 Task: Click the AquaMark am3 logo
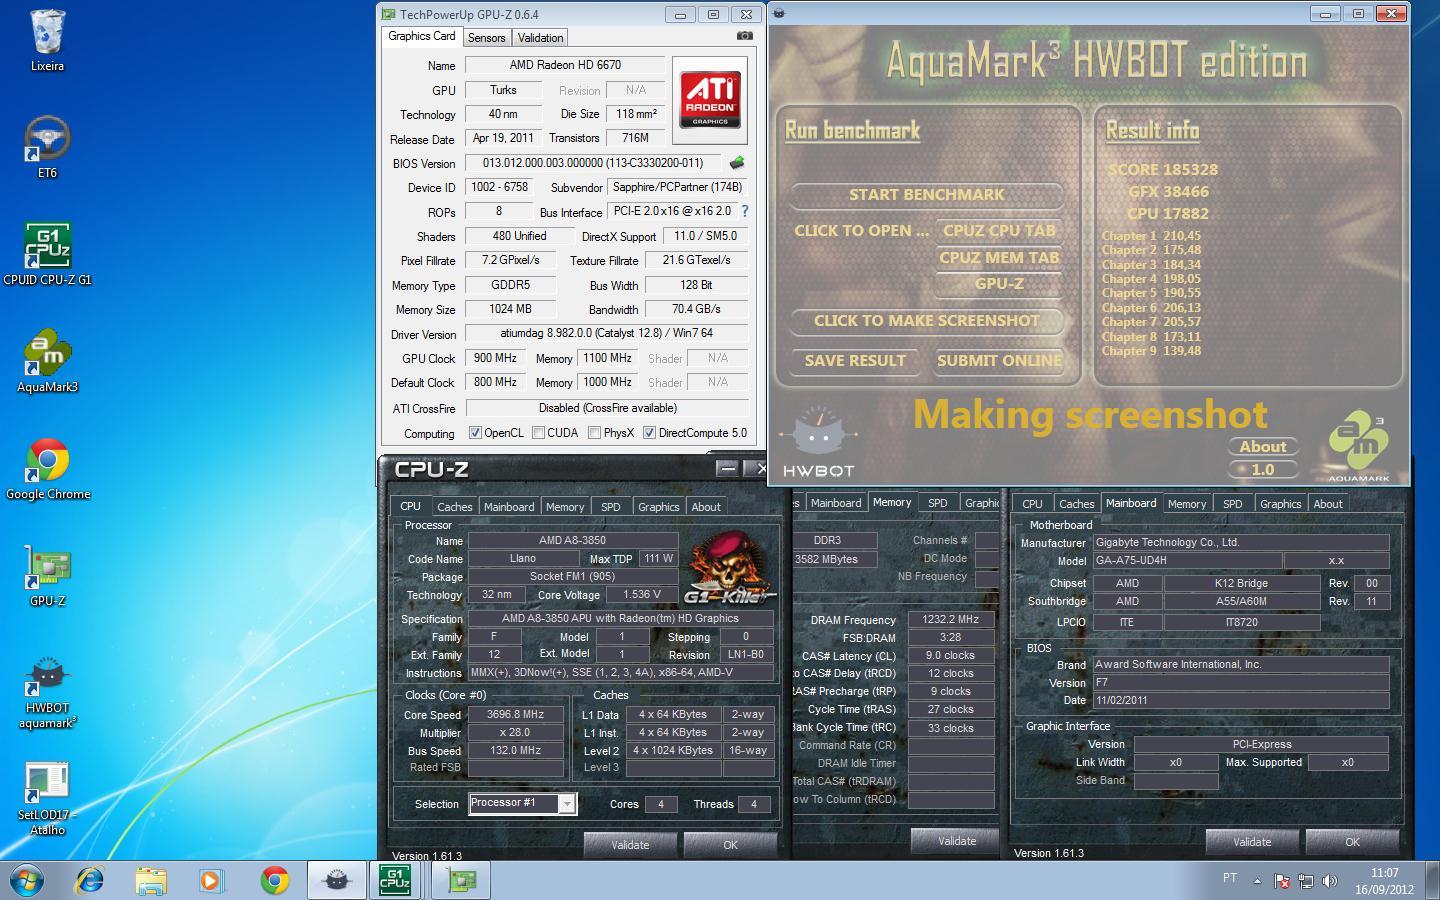pos(1360,447)
